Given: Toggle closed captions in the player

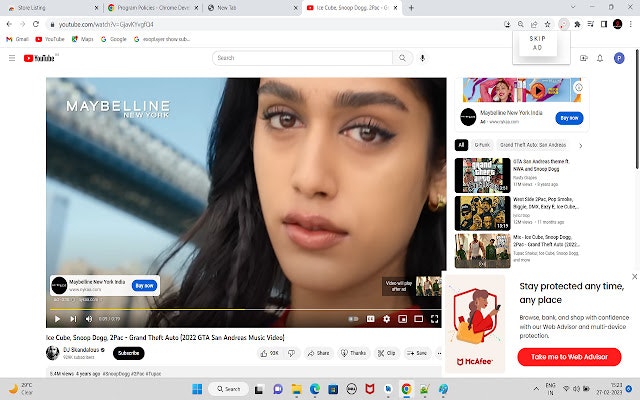Looking at the screenshot, I should (370, 319).
